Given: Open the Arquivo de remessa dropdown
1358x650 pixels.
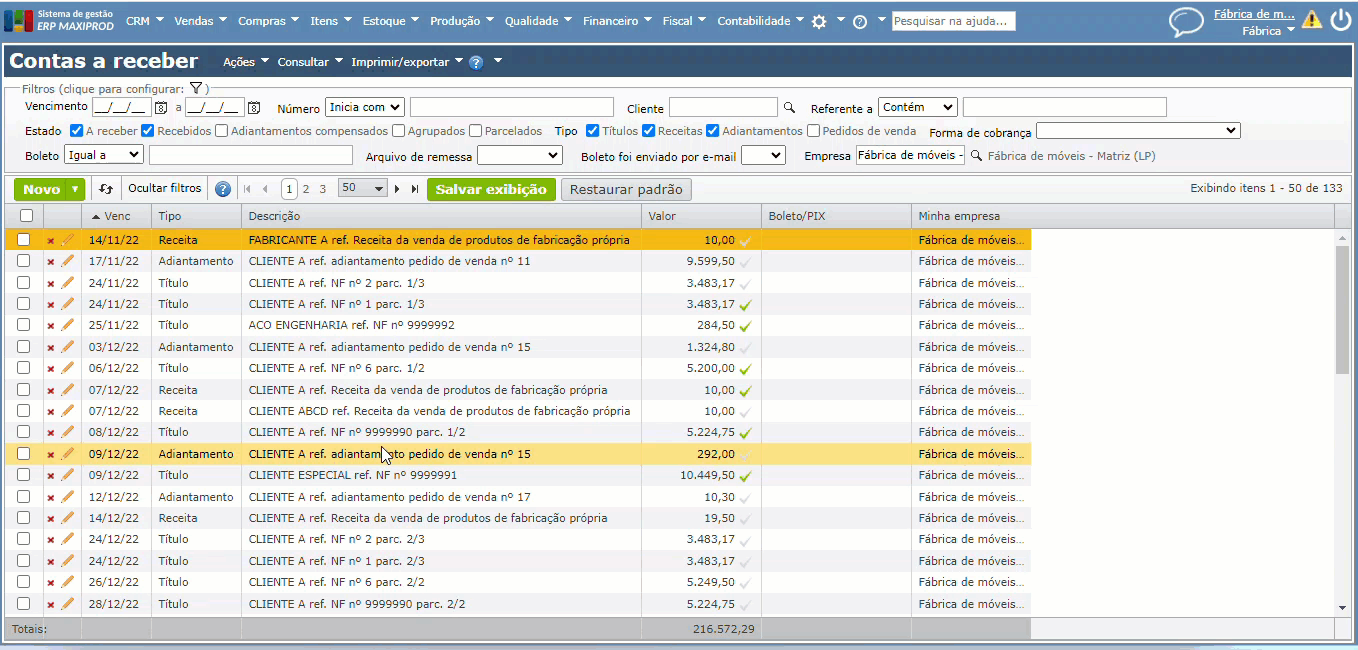Looking at the screenshot, I should (x=519, y=155).
